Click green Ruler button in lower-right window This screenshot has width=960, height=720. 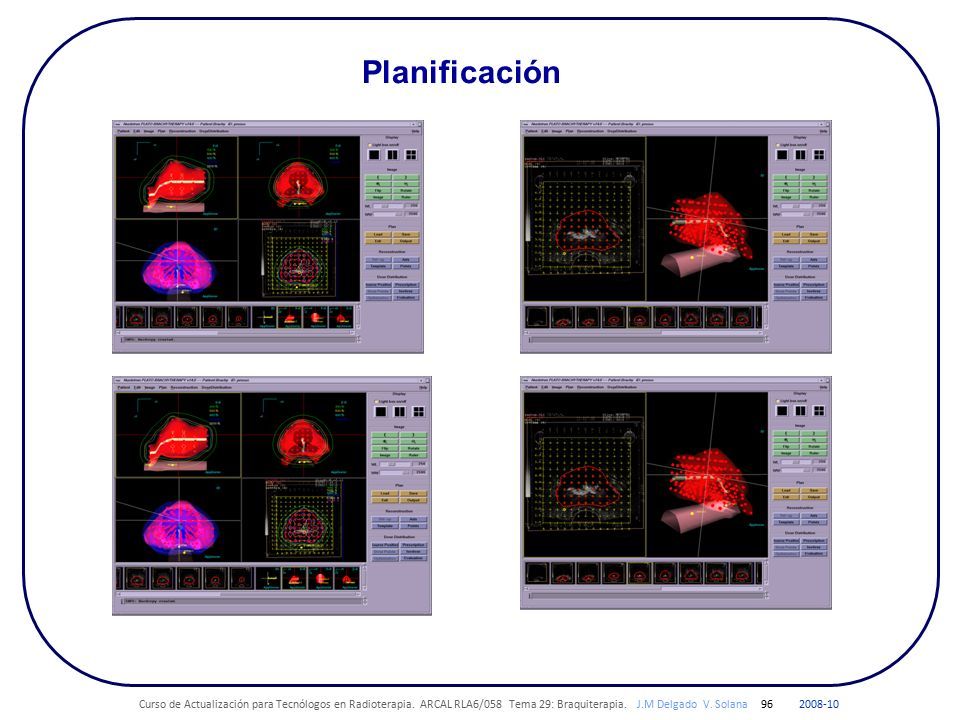[x=814, y=453]
